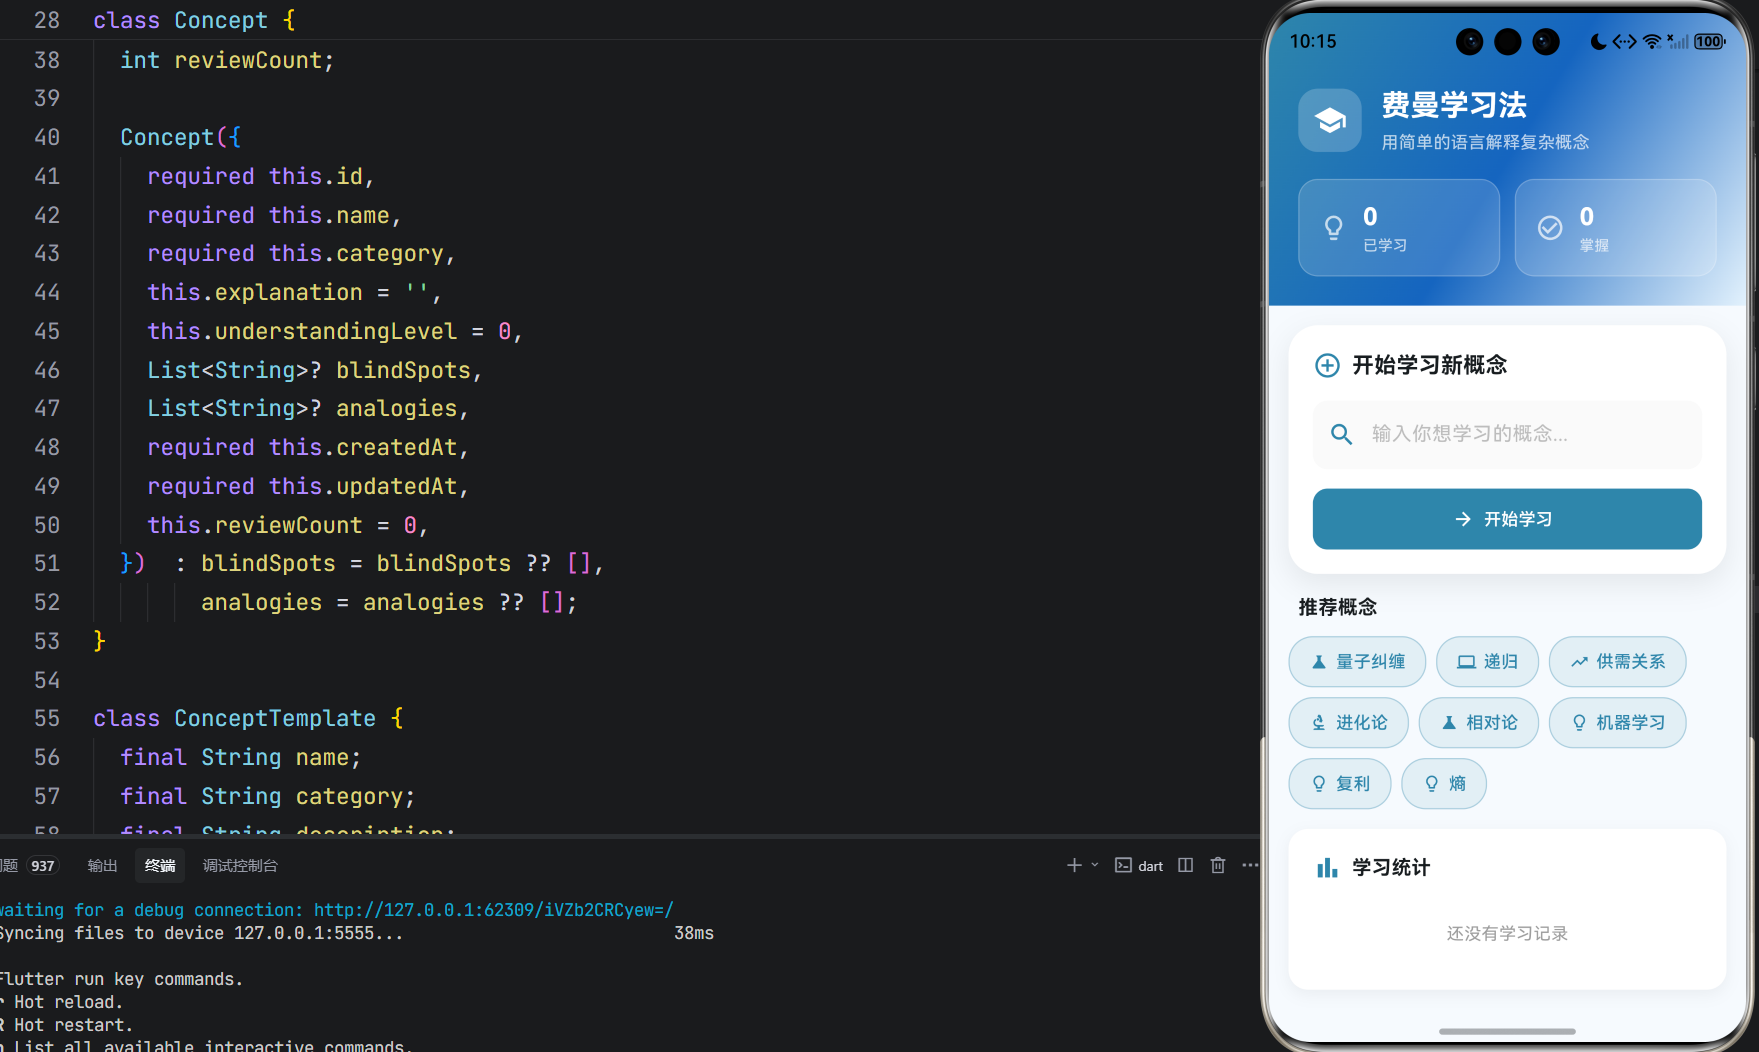Screen dimensions: 1759x1052
Task: Split the terminal panel
Action: pos(1185,866)
